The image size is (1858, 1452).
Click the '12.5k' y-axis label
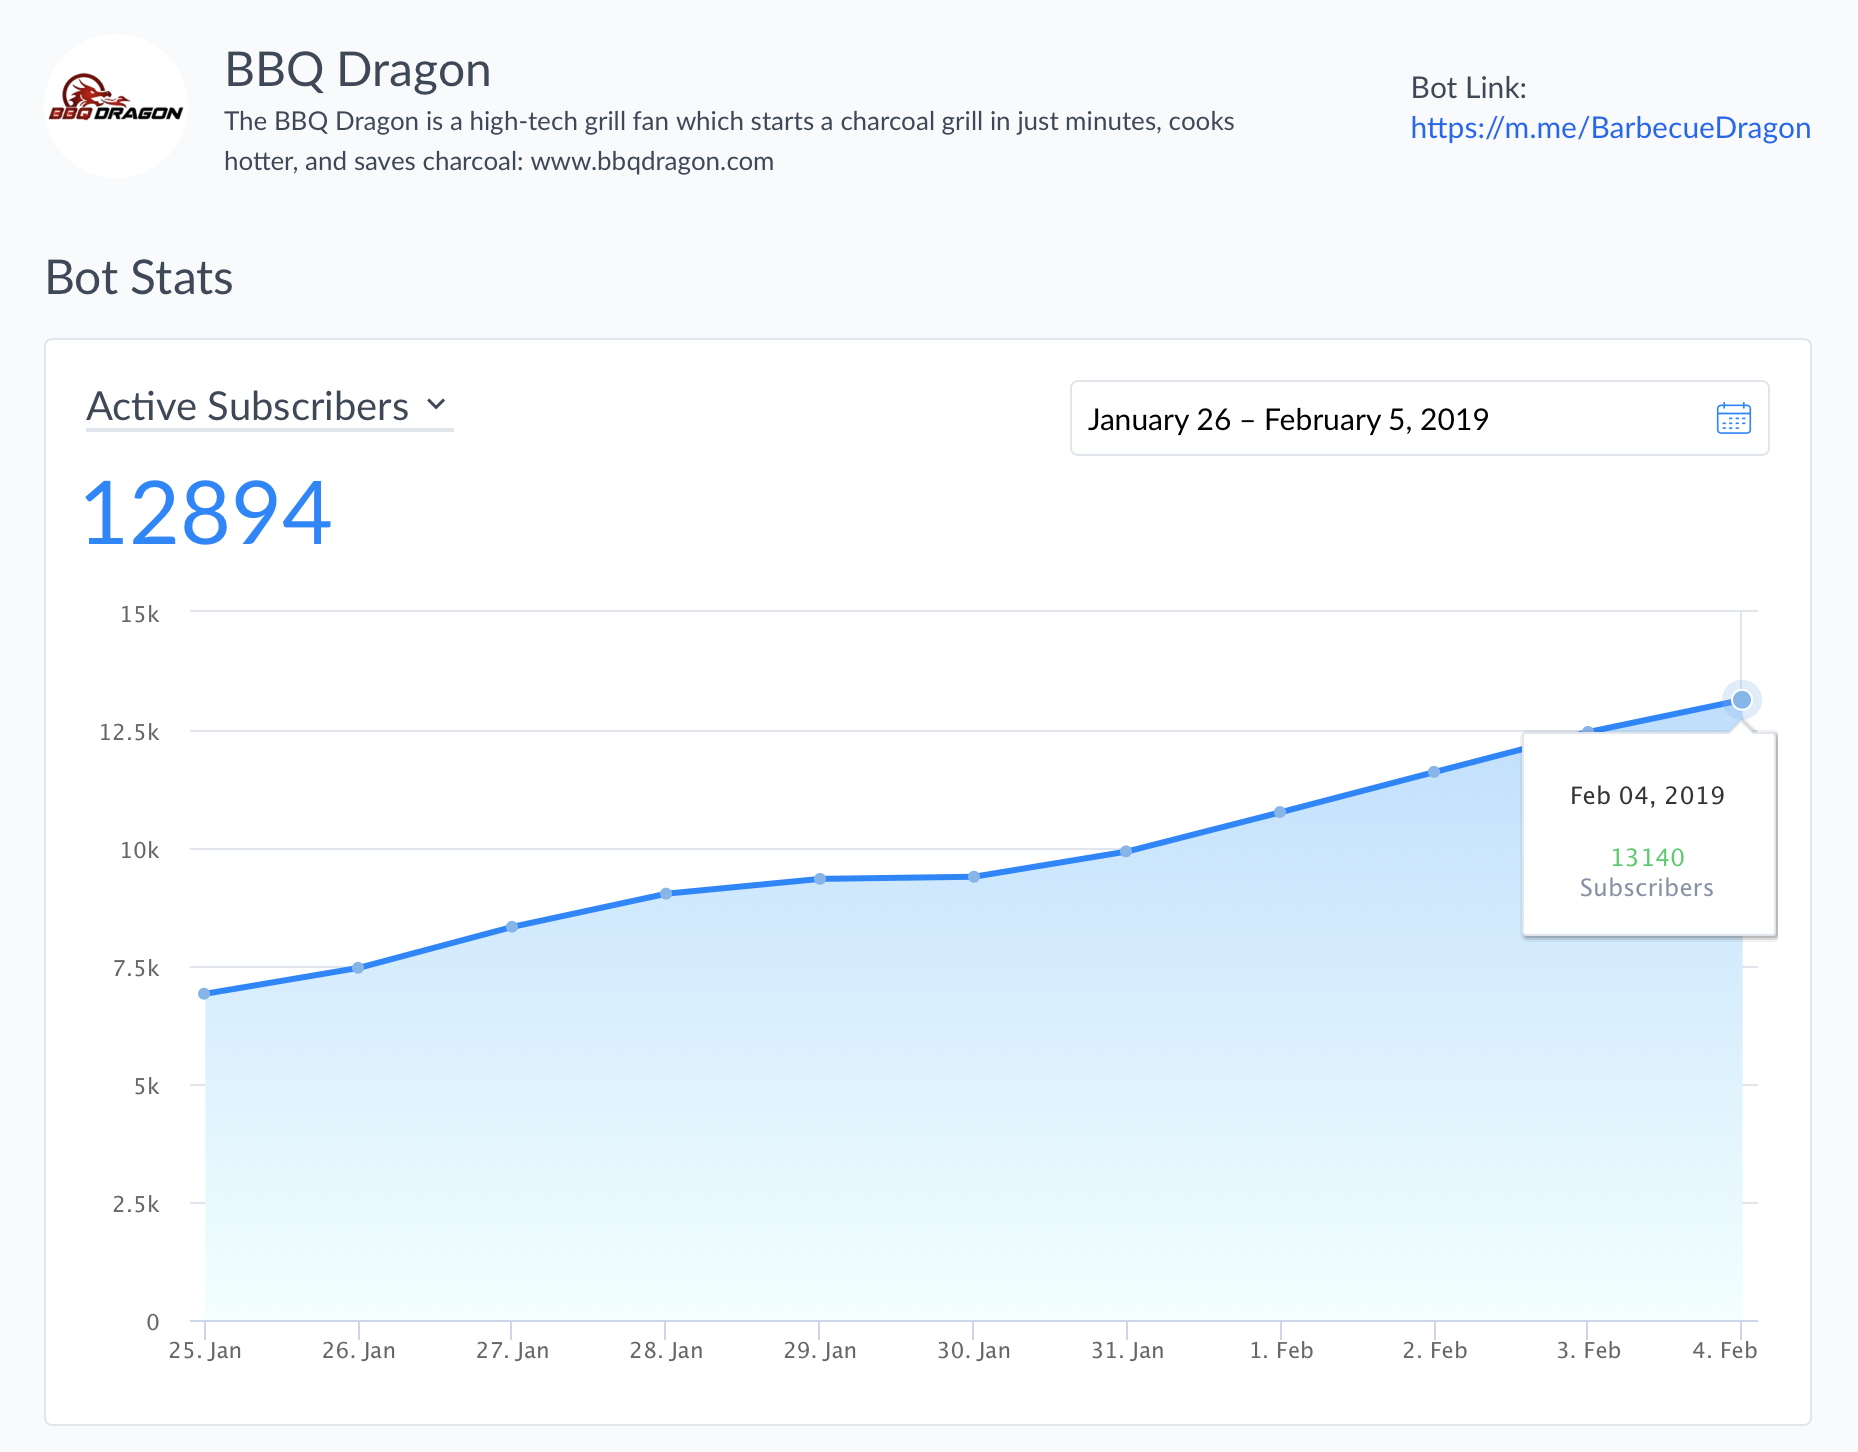coord(129,732)
